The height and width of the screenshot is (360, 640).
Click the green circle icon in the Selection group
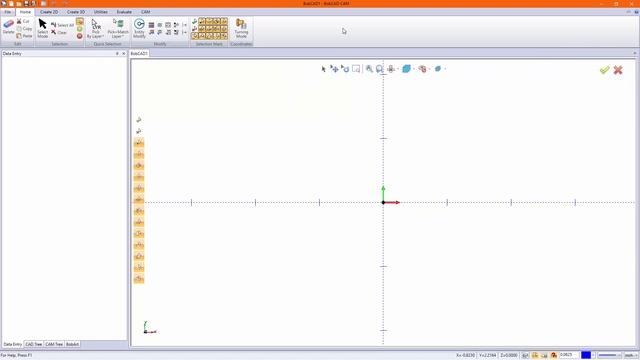click(x=80, y=29)
